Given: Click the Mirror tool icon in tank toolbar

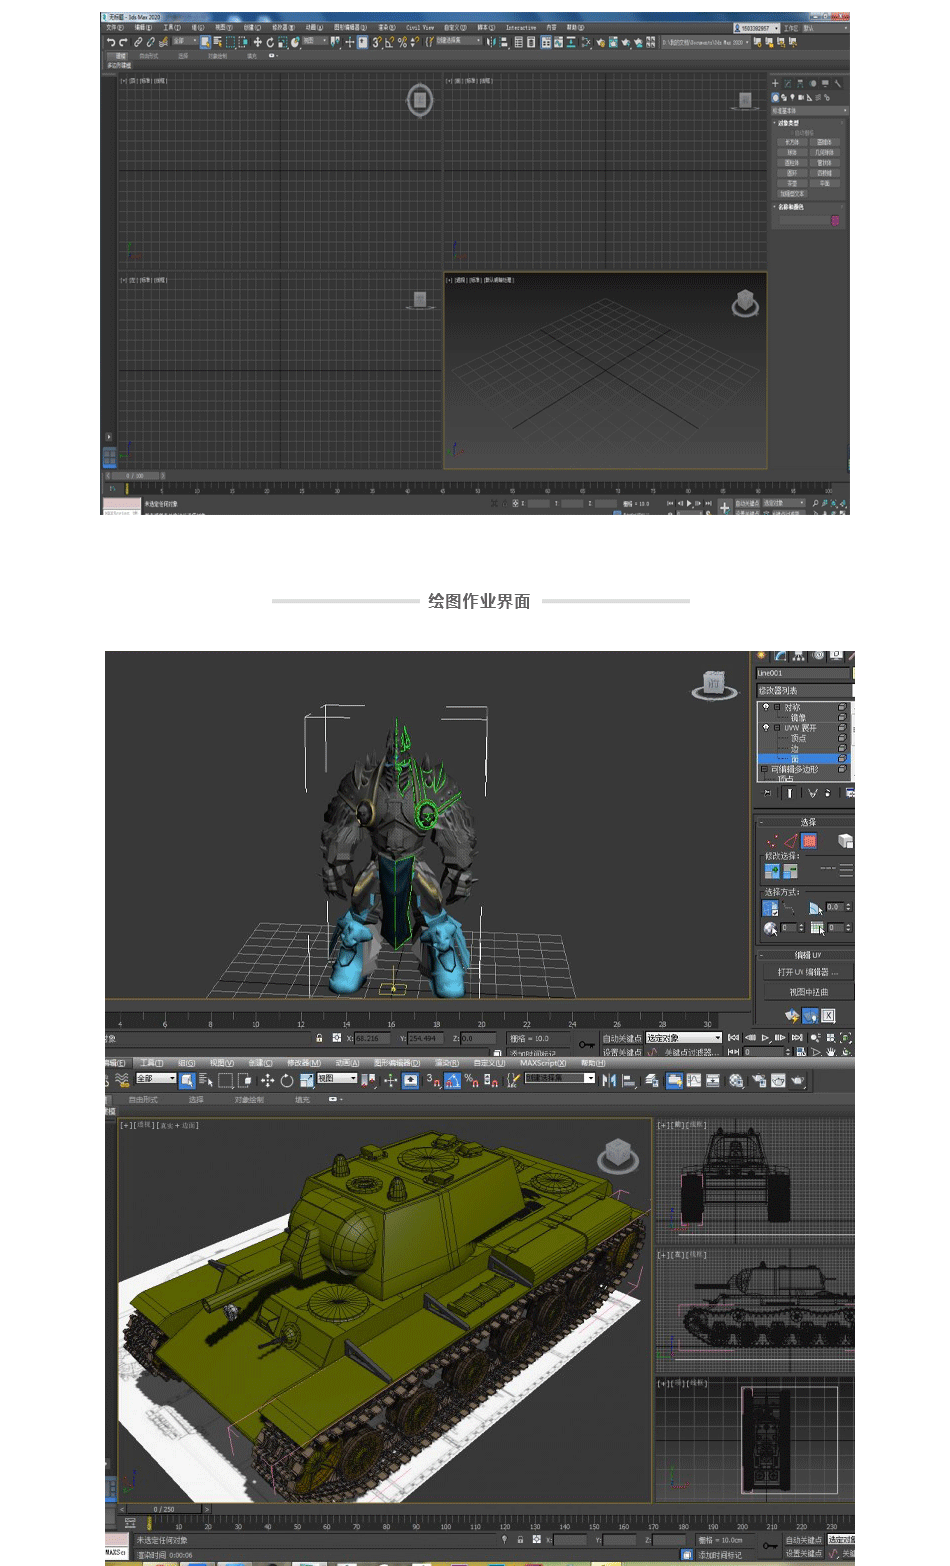Looking at the screenshot, I should click(x=610, y=1080).
